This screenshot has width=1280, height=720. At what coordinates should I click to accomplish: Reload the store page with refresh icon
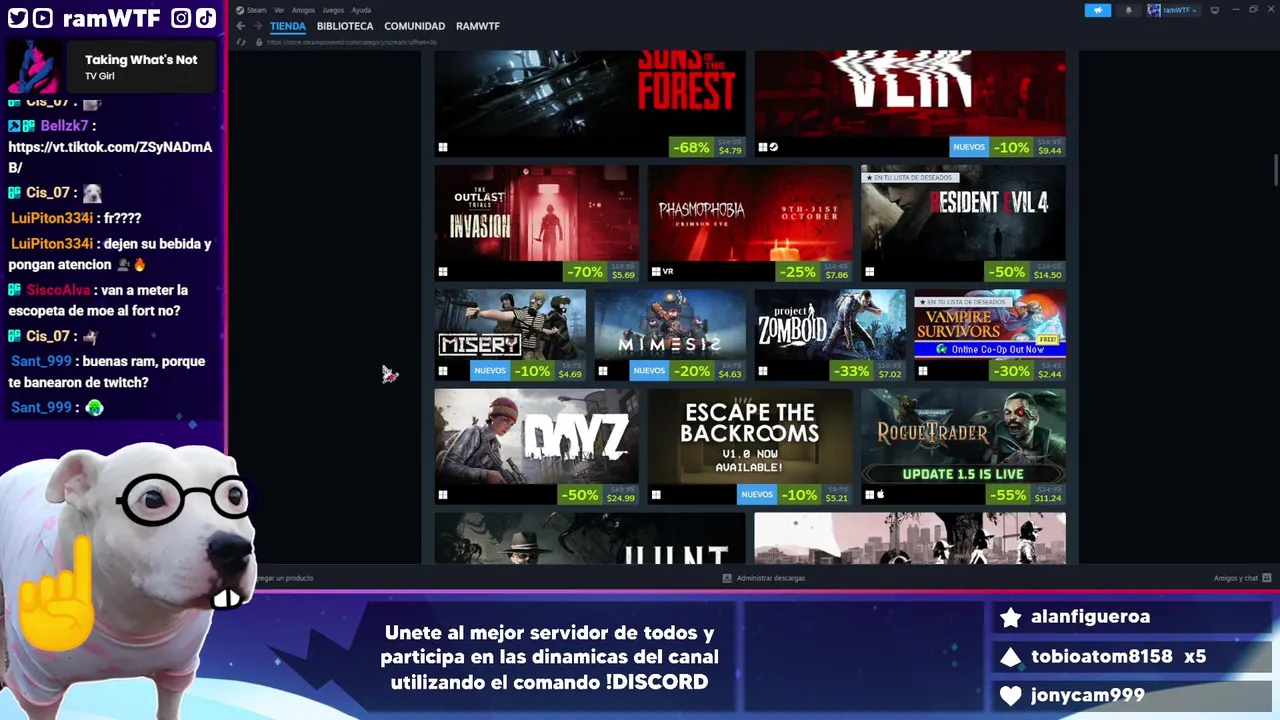click(x=241, y=42)
